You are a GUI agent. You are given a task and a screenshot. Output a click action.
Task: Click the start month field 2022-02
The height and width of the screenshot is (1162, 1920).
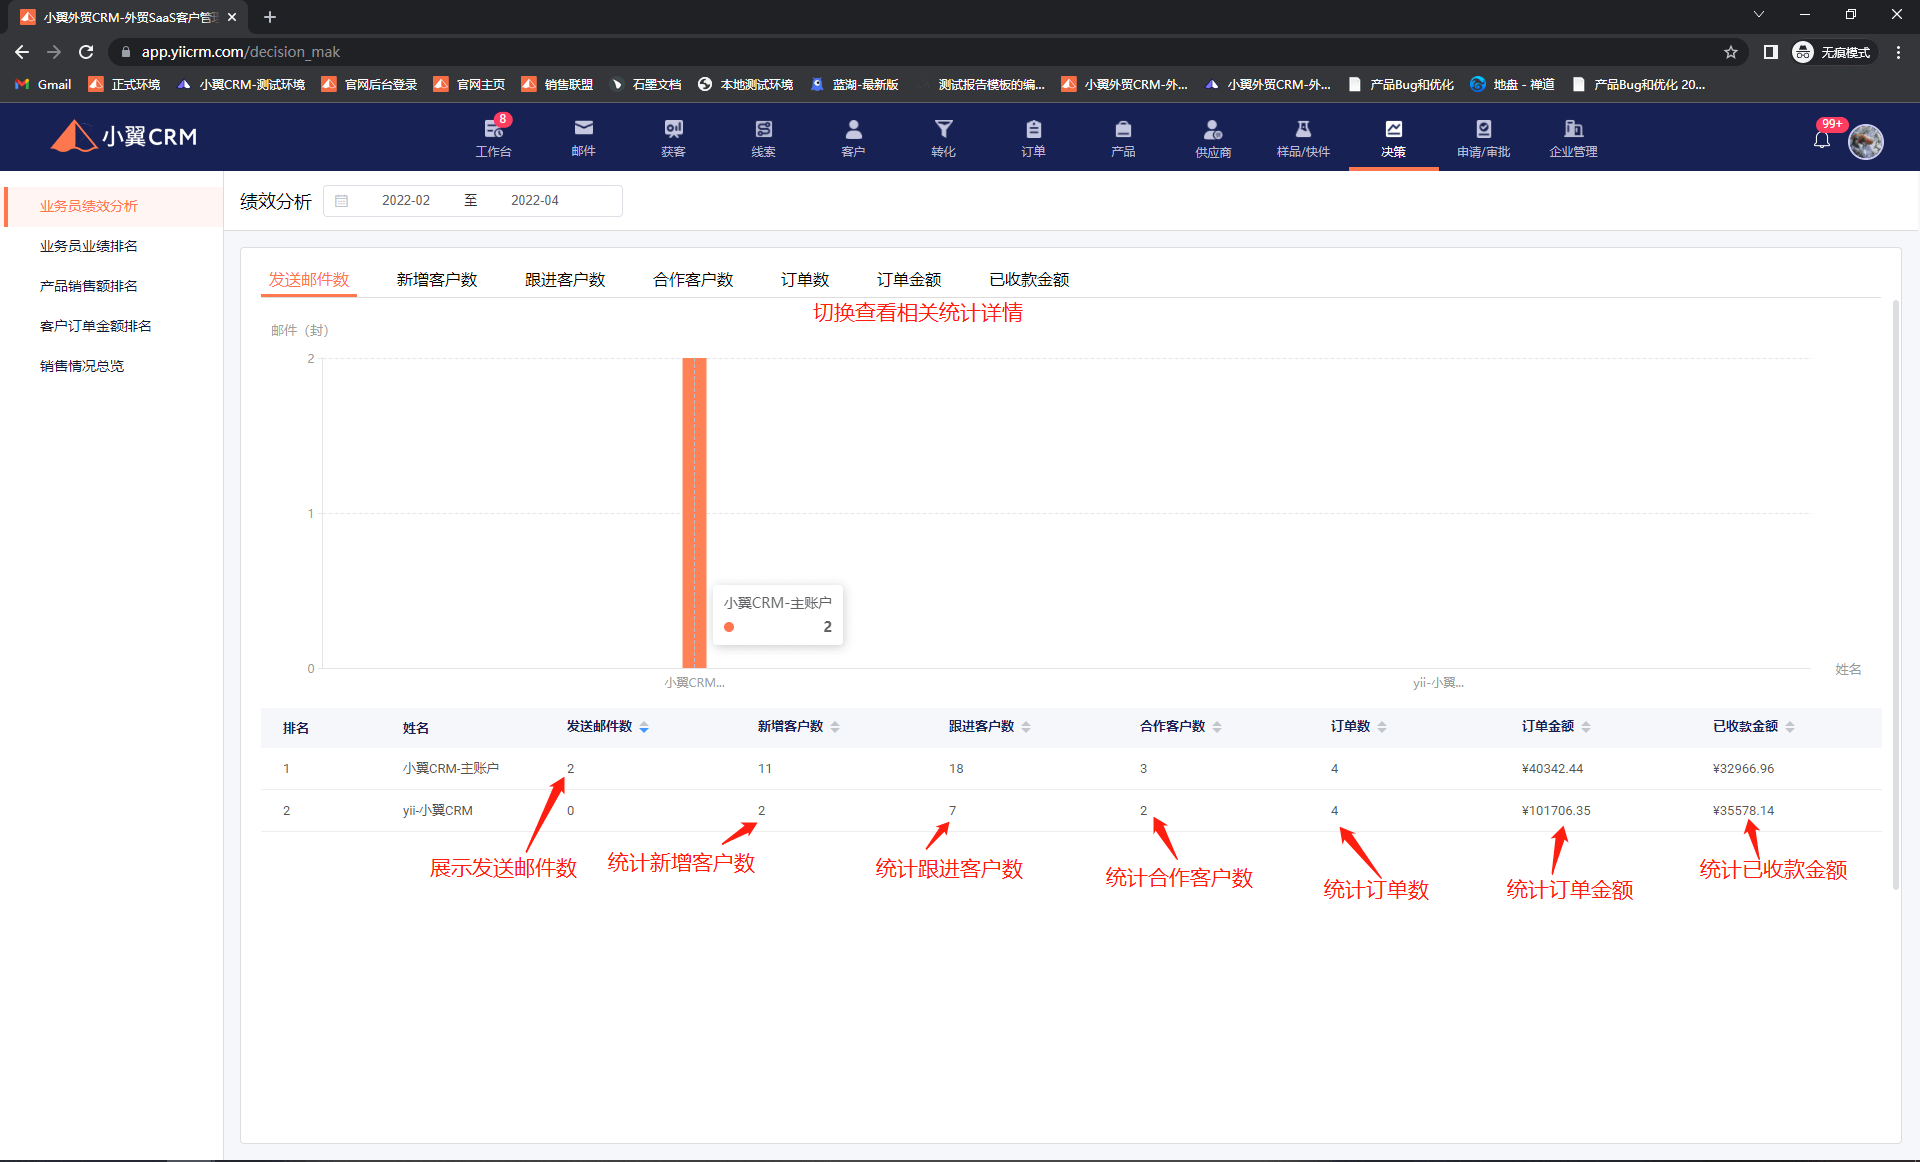(406, 201)
